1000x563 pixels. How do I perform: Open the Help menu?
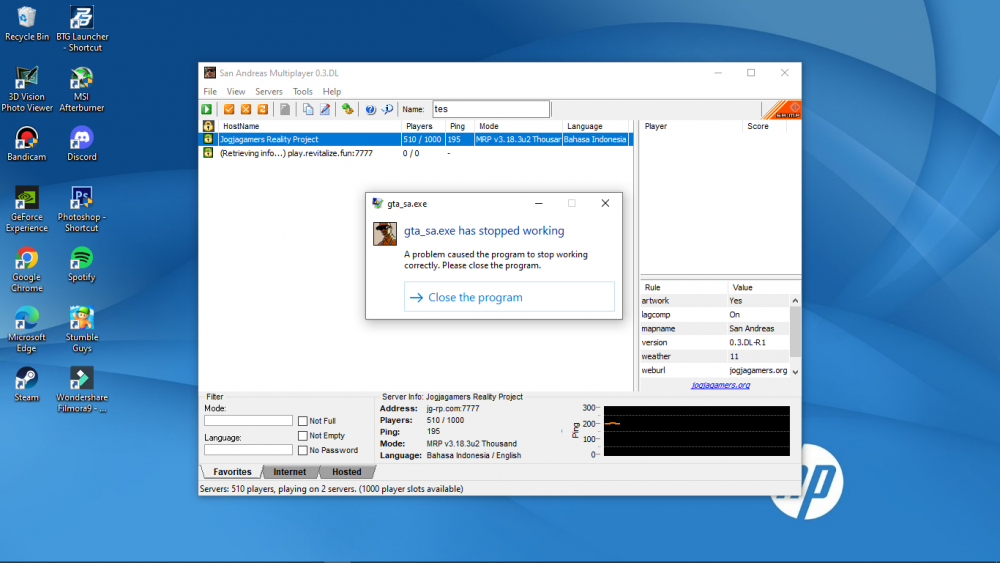(332, 91)
